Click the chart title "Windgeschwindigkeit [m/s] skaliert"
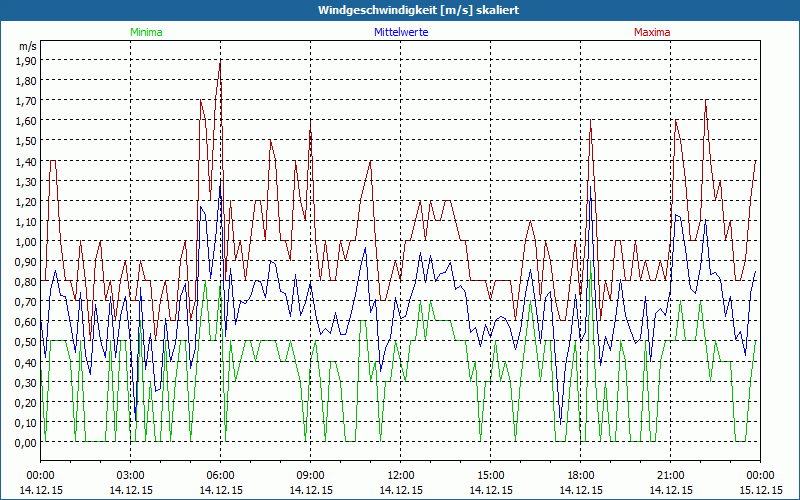 coord(418,10)
